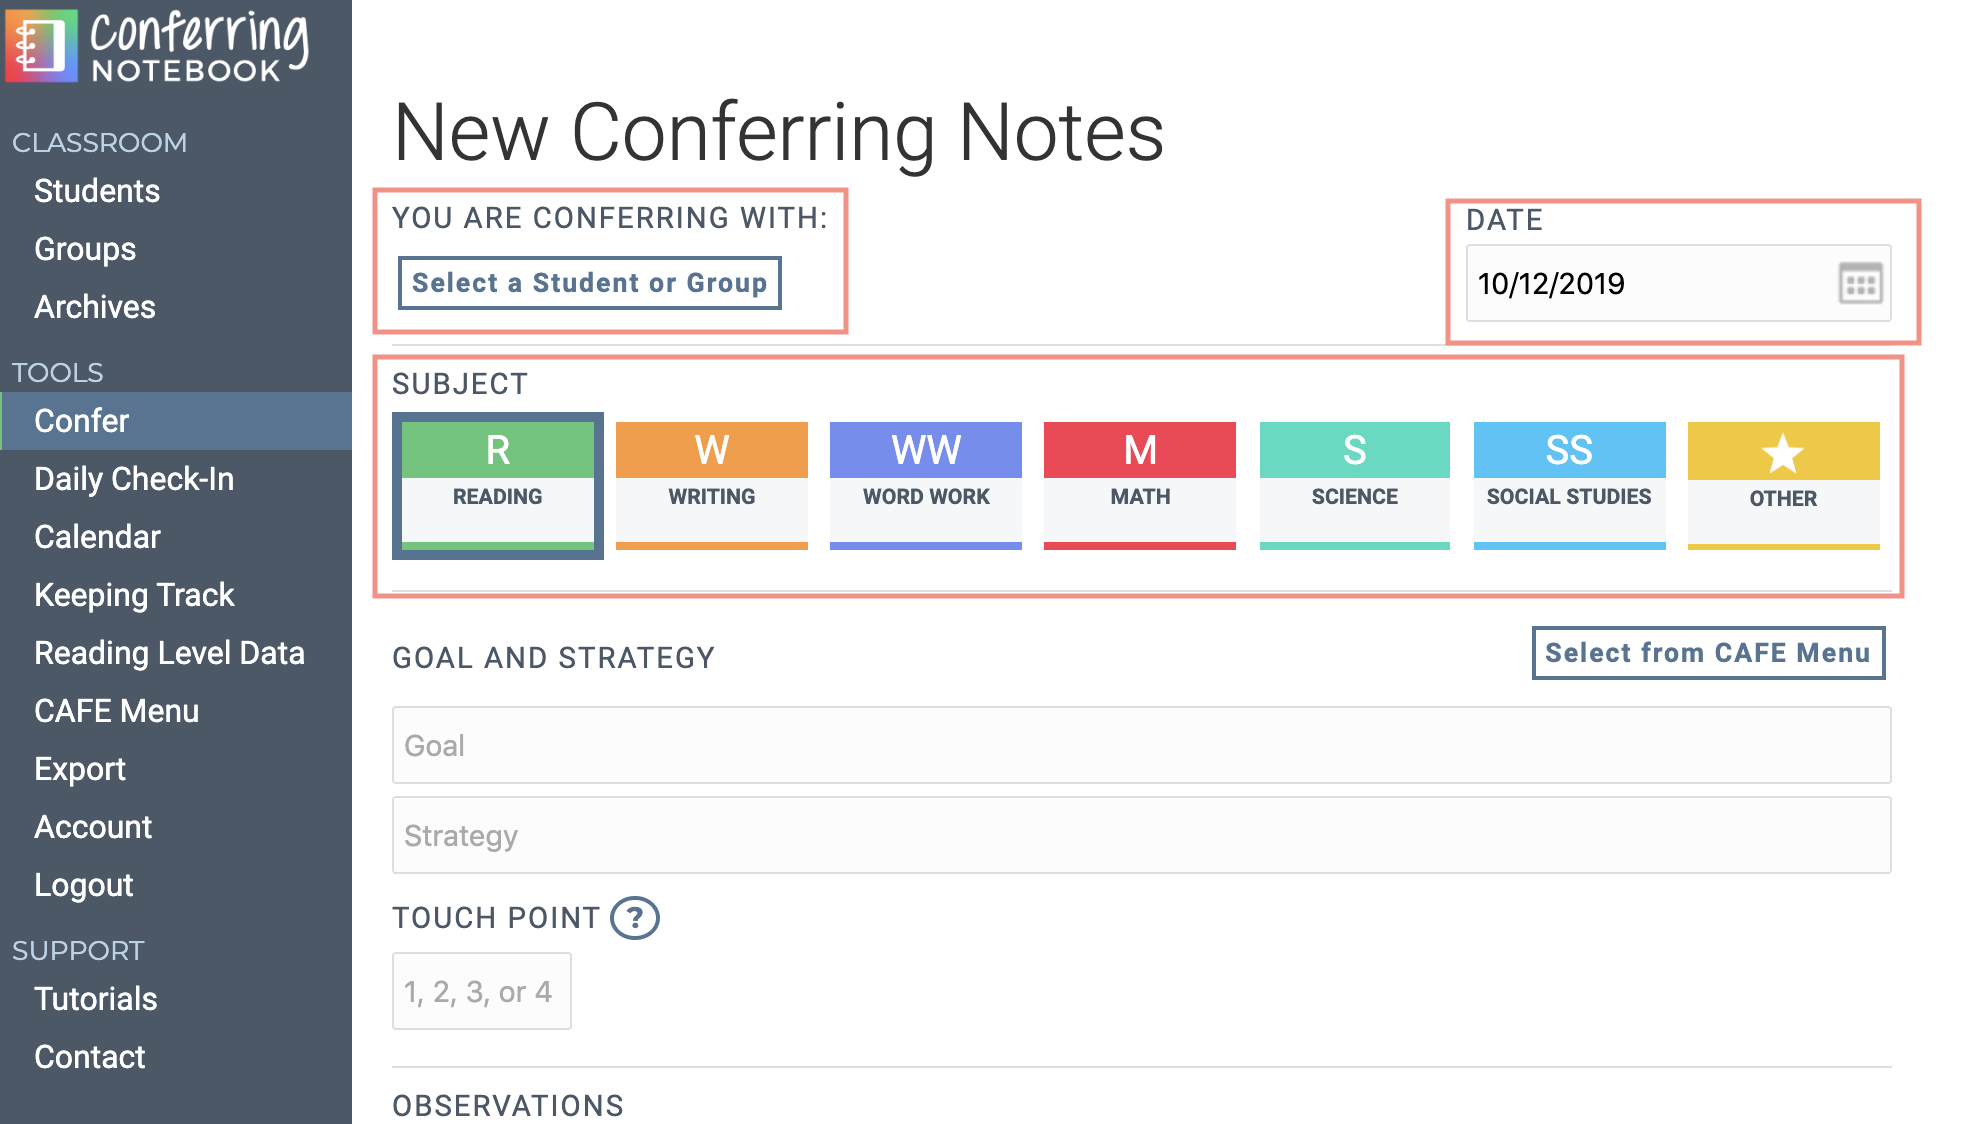Log out using the Logout link
This screenshot has width=1970, height=1124.
pyautogui.click(x=83, y=885)
